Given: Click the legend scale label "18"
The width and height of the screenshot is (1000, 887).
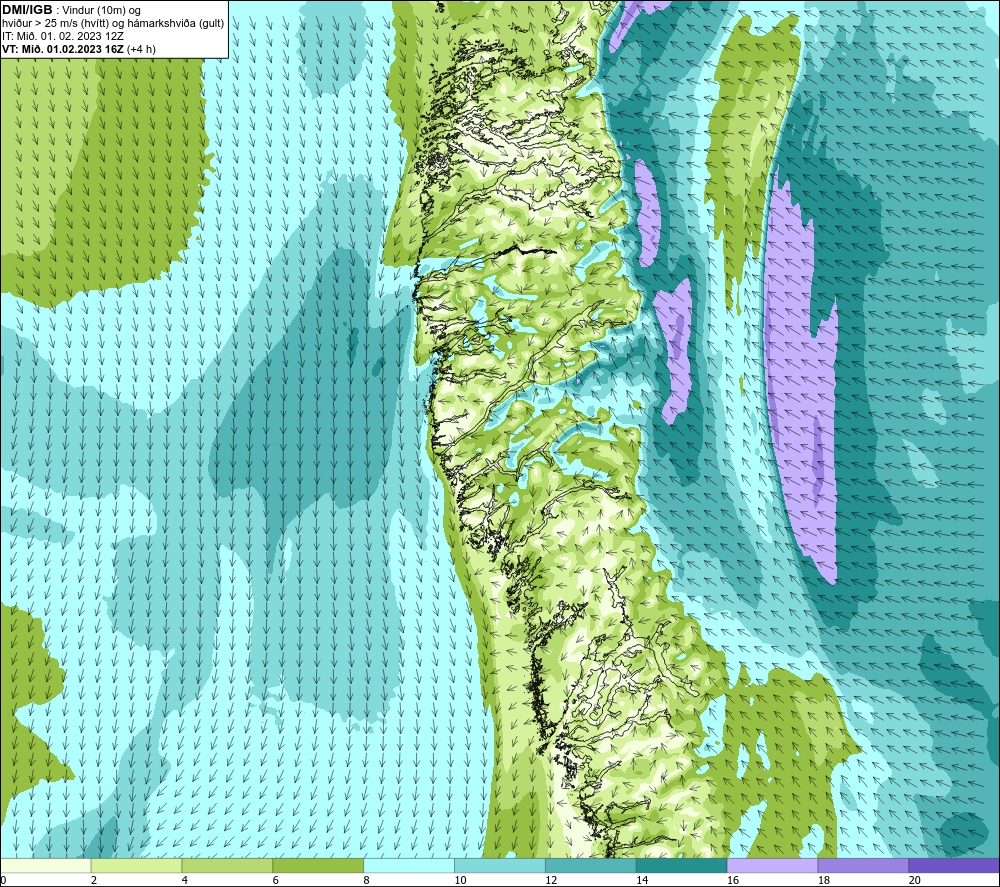Looking at the screenshot, I should pyautogui.click(x=823, y=880).
